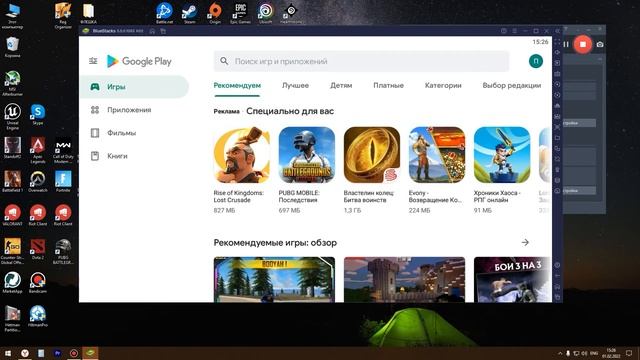Open Battle.net desktop shortcut
Viewport: 640px width, 360px height.
coord(164,13)
